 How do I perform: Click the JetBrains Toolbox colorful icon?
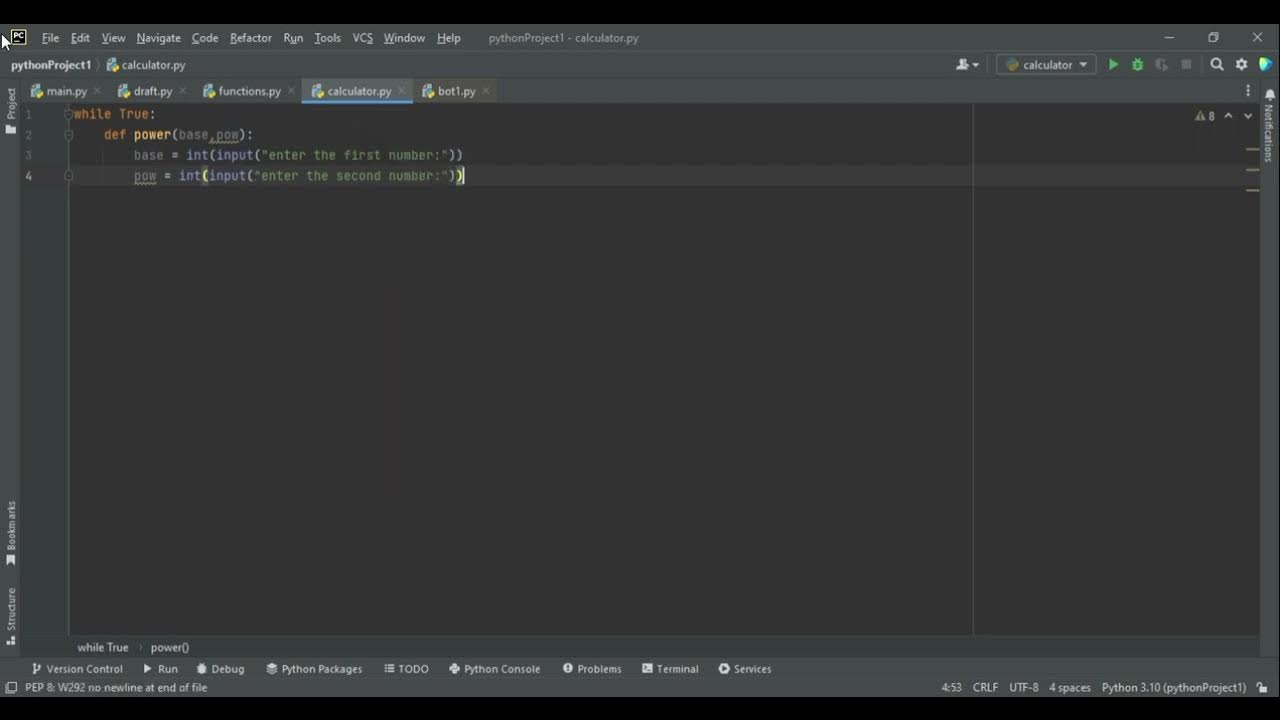click(x=1265, y=64)
